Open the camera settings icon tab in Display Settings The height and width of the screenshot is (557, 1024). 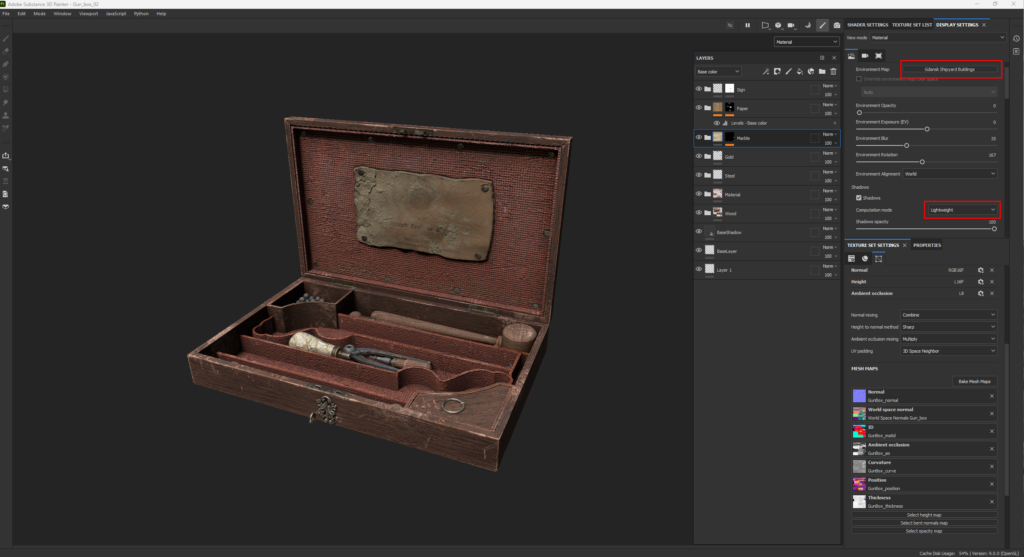[864, 55]
